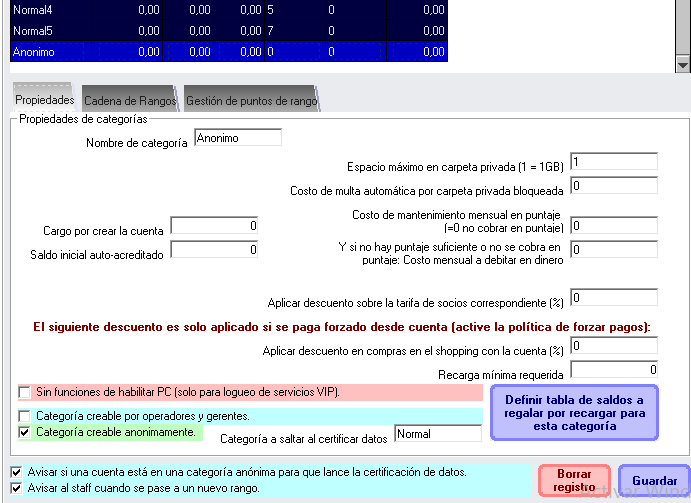Image resolution: width=691 pixels, height=503 pixels.
Task: Uncheck Avisar si una cuenta está en categoría anónima
Action: point(16,472)
